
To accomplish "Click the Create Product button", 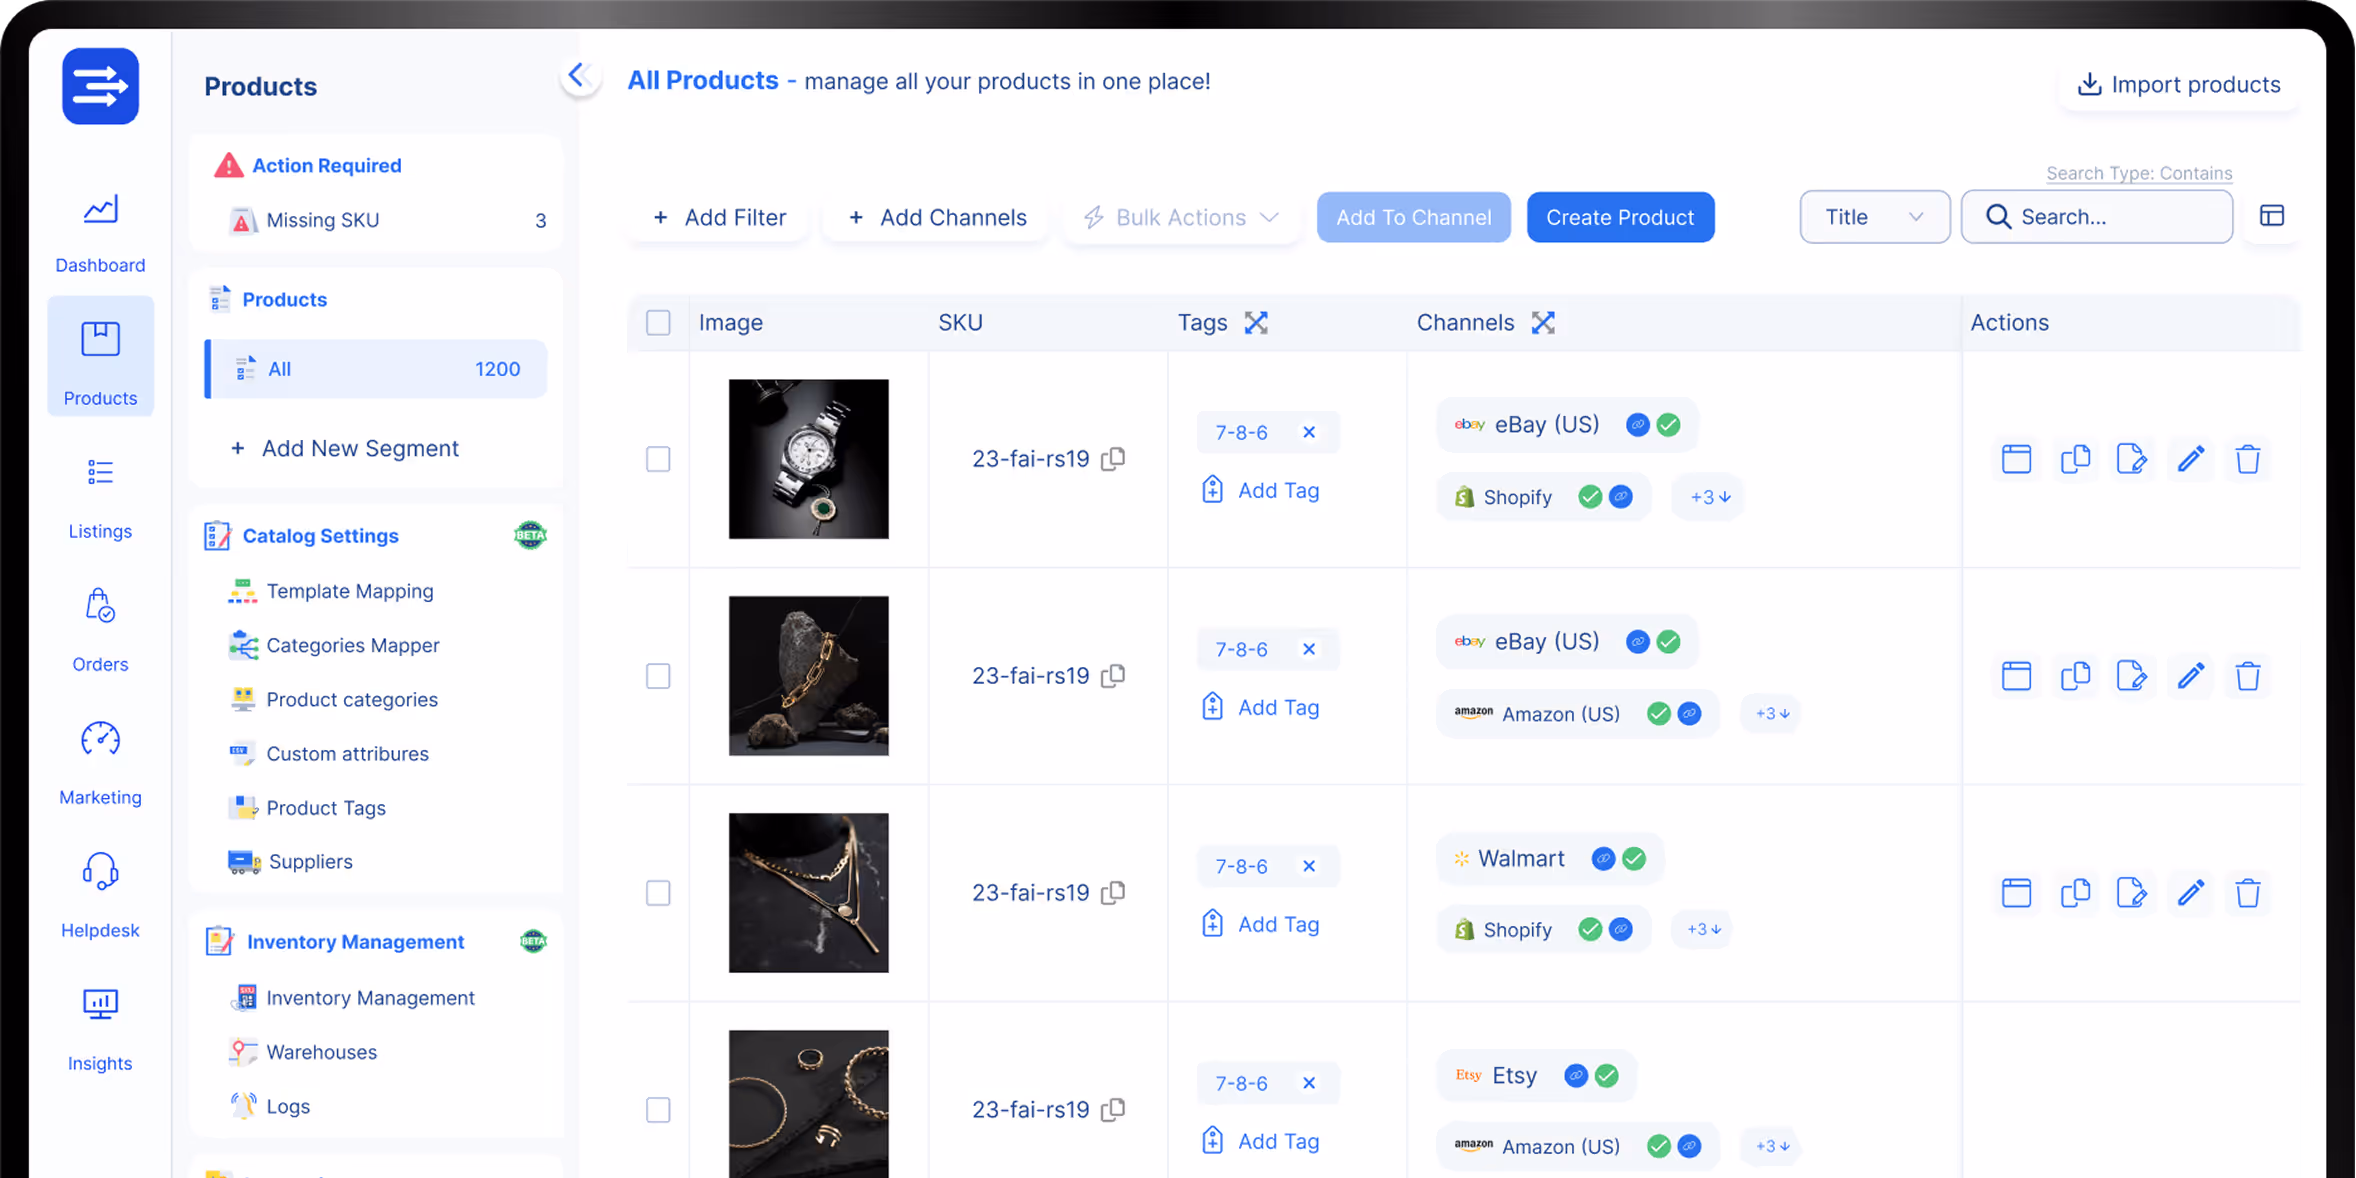I will pos(1620,217).
